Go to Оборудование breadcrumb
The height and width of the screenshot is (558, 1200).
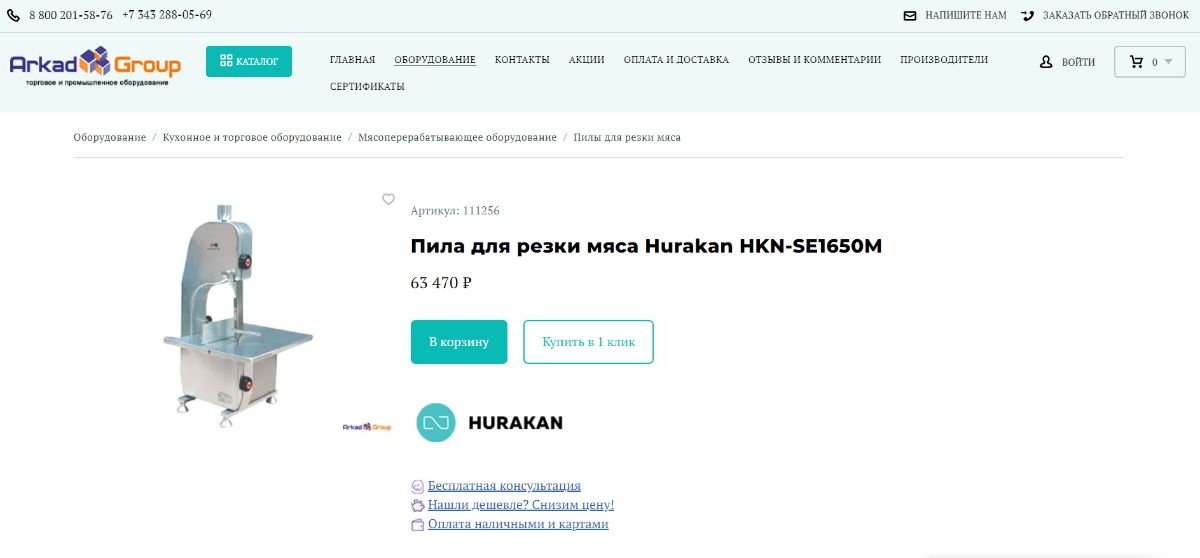coord(109,137)
